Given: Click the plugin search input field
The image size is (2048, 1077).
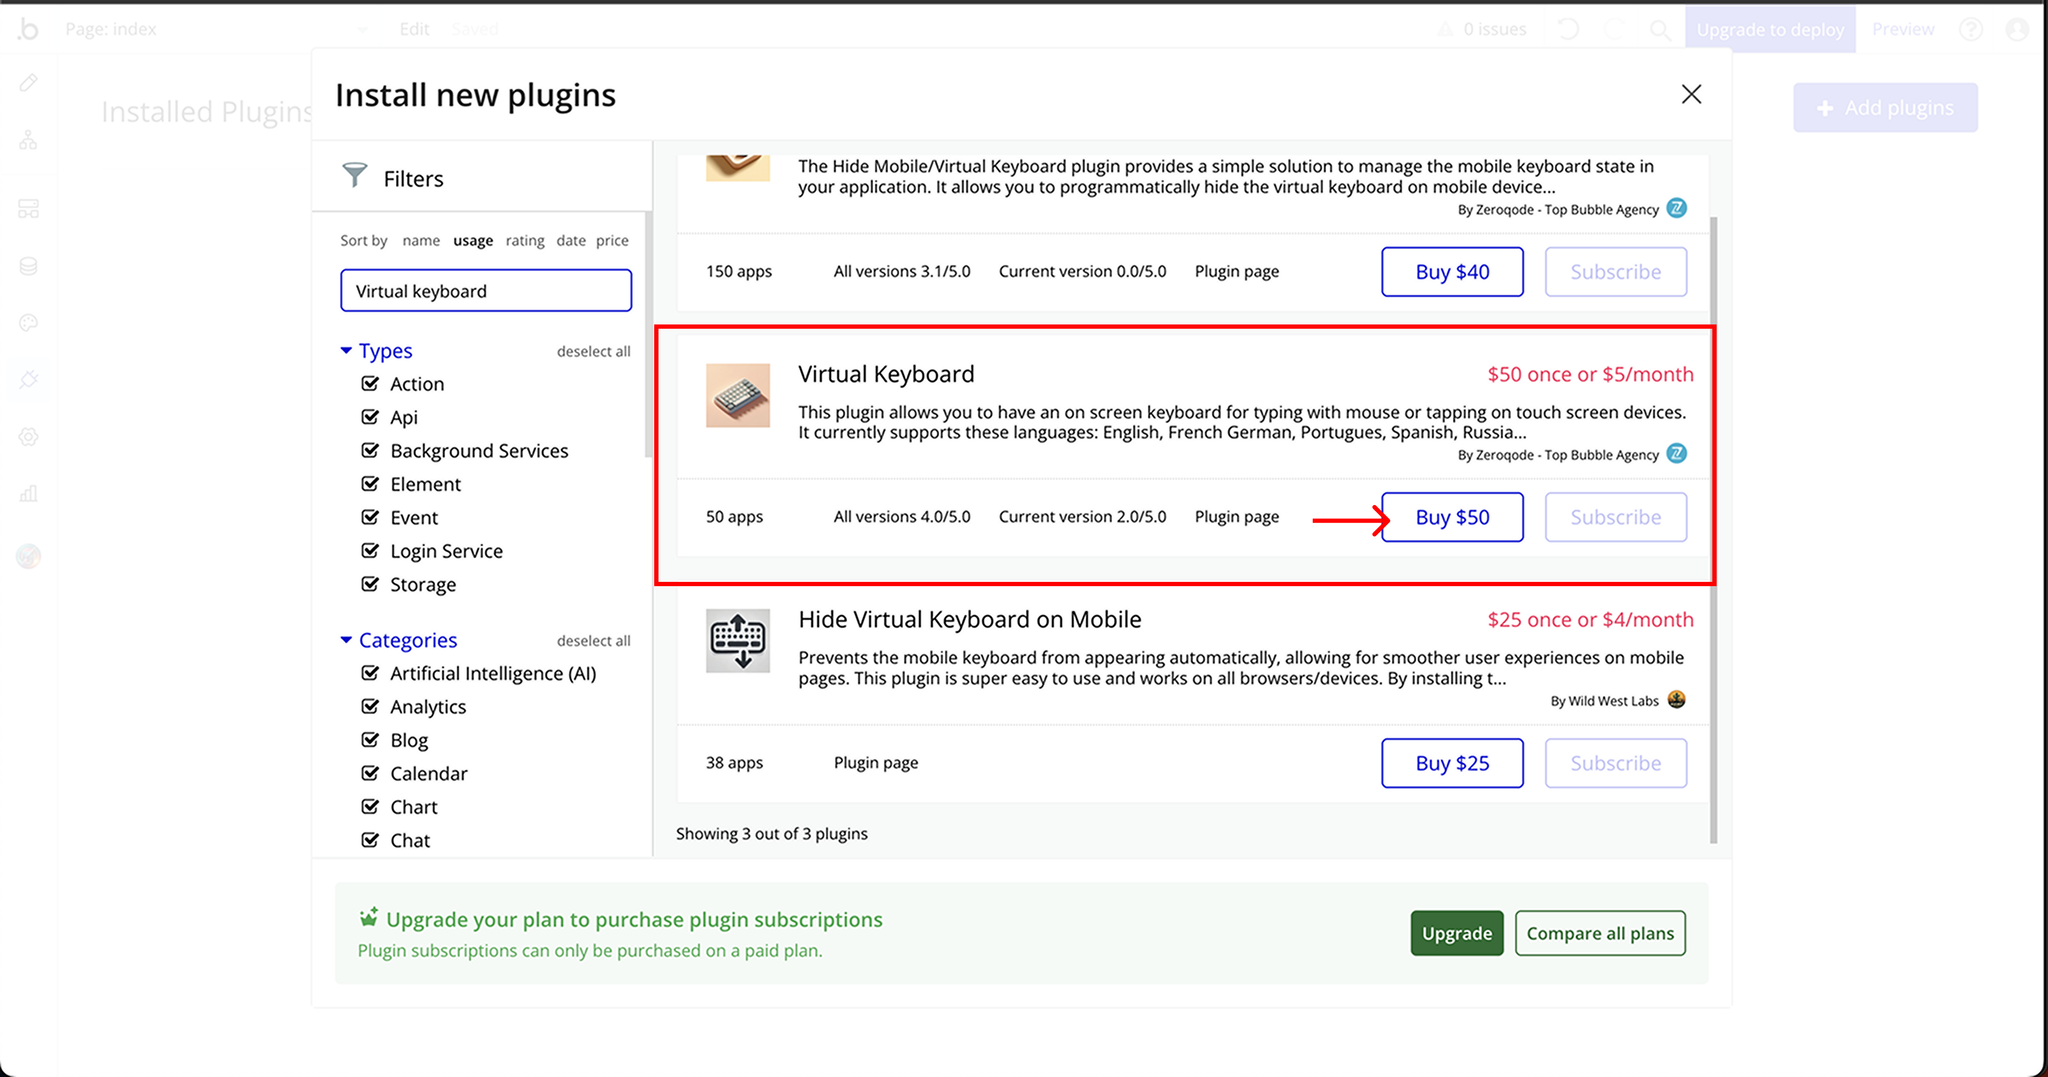Looking at the screenshot, I should [486, 291].
